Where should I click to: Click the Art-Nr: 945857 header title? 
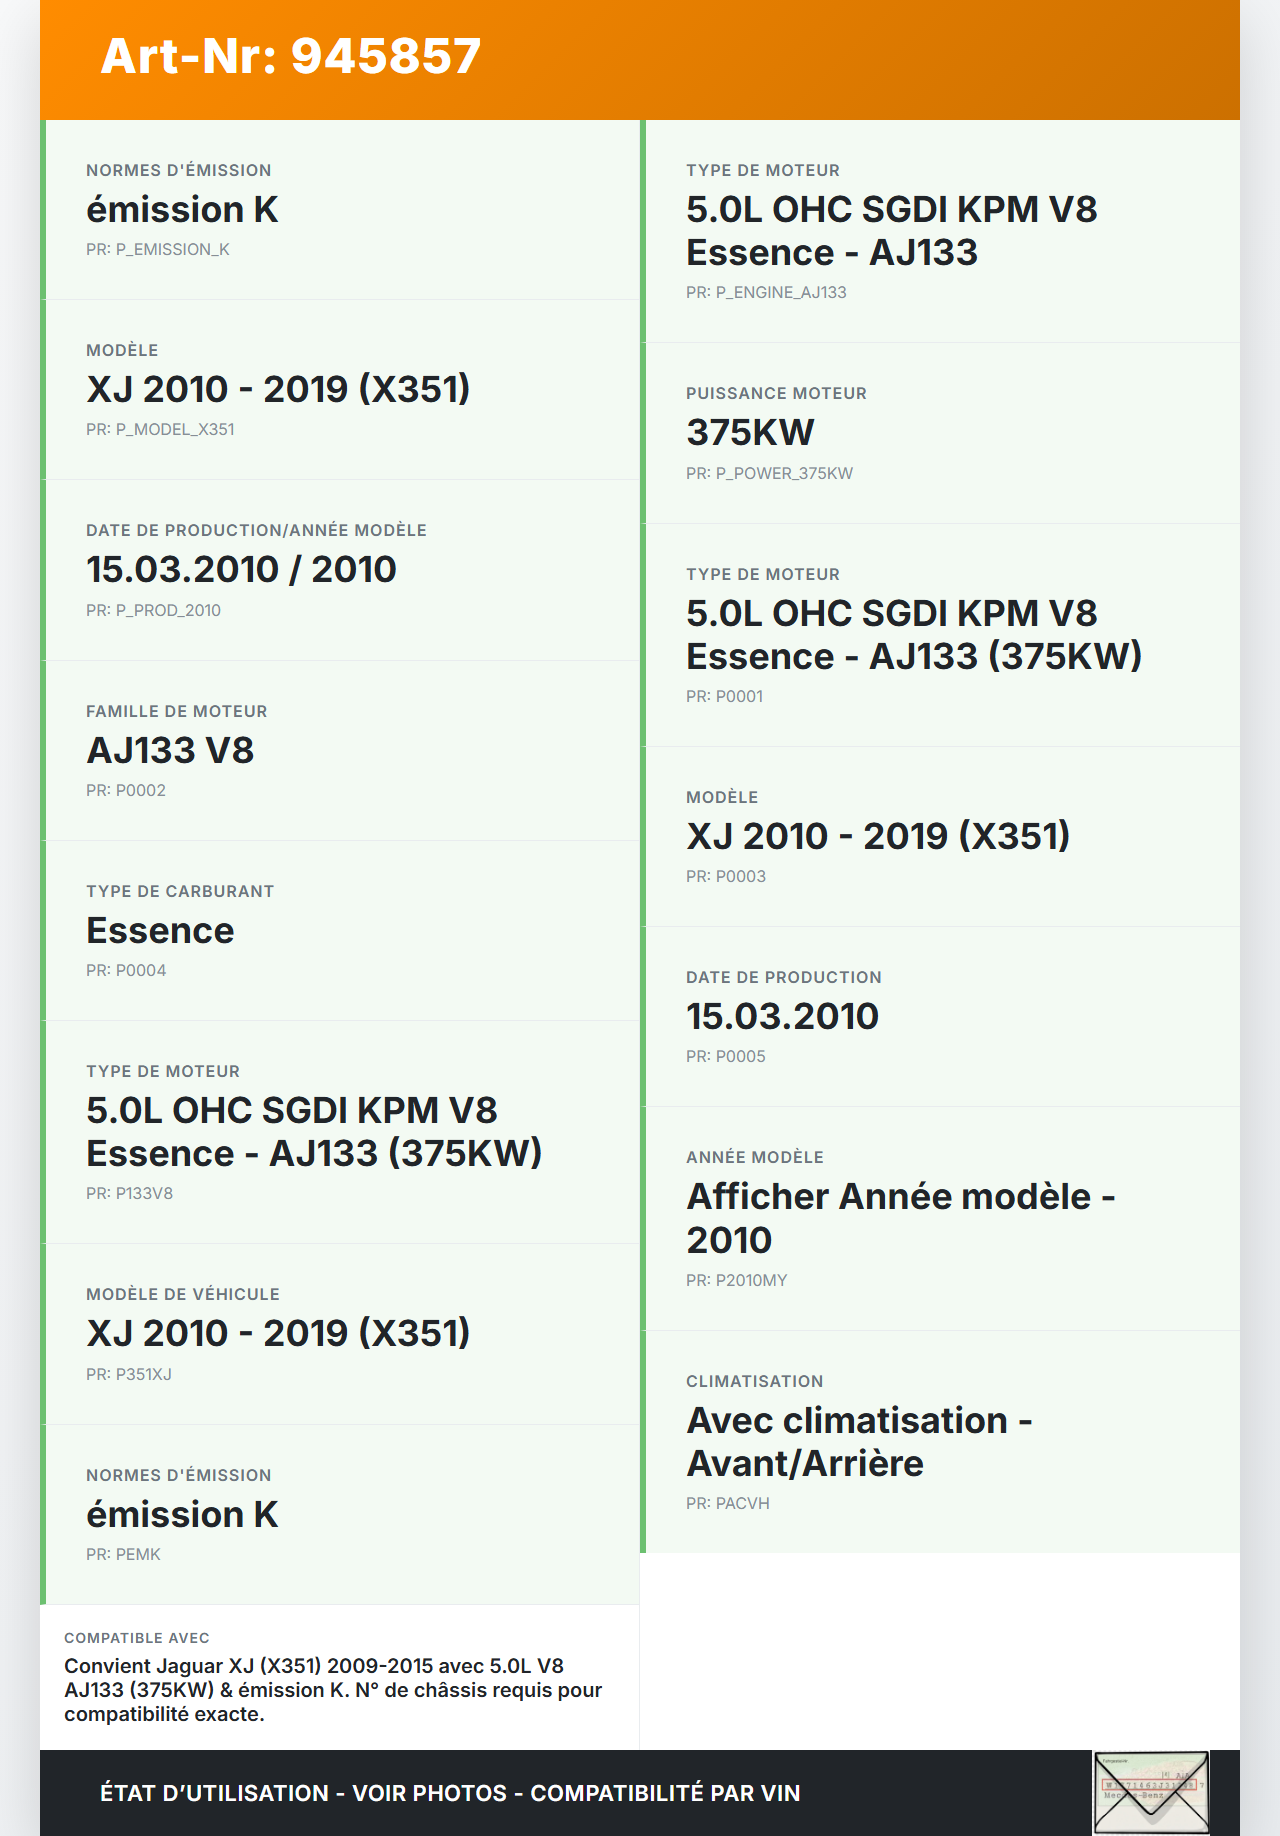(x=291, y=56)
